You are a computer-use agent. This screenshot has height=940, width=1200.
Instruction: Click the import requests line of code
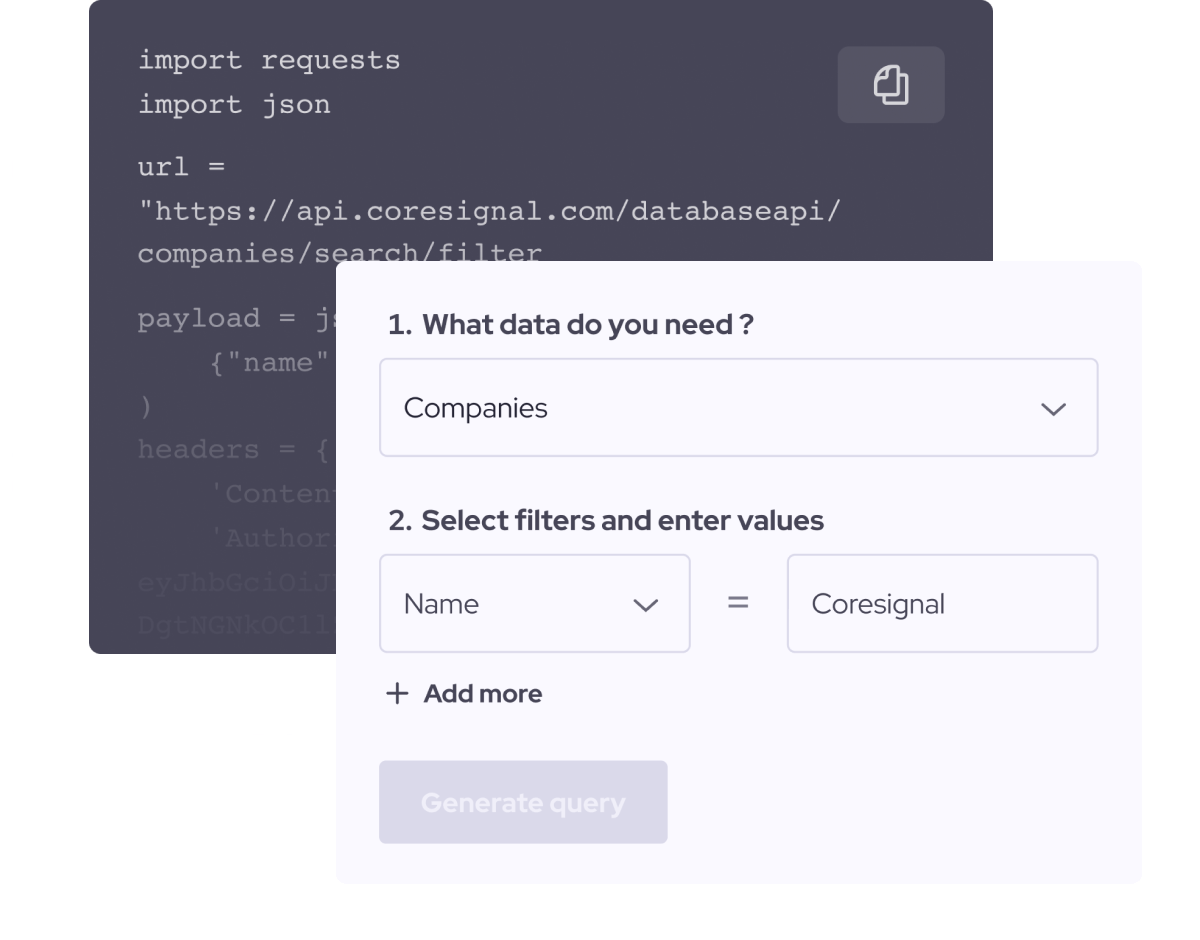coord(269,60)
